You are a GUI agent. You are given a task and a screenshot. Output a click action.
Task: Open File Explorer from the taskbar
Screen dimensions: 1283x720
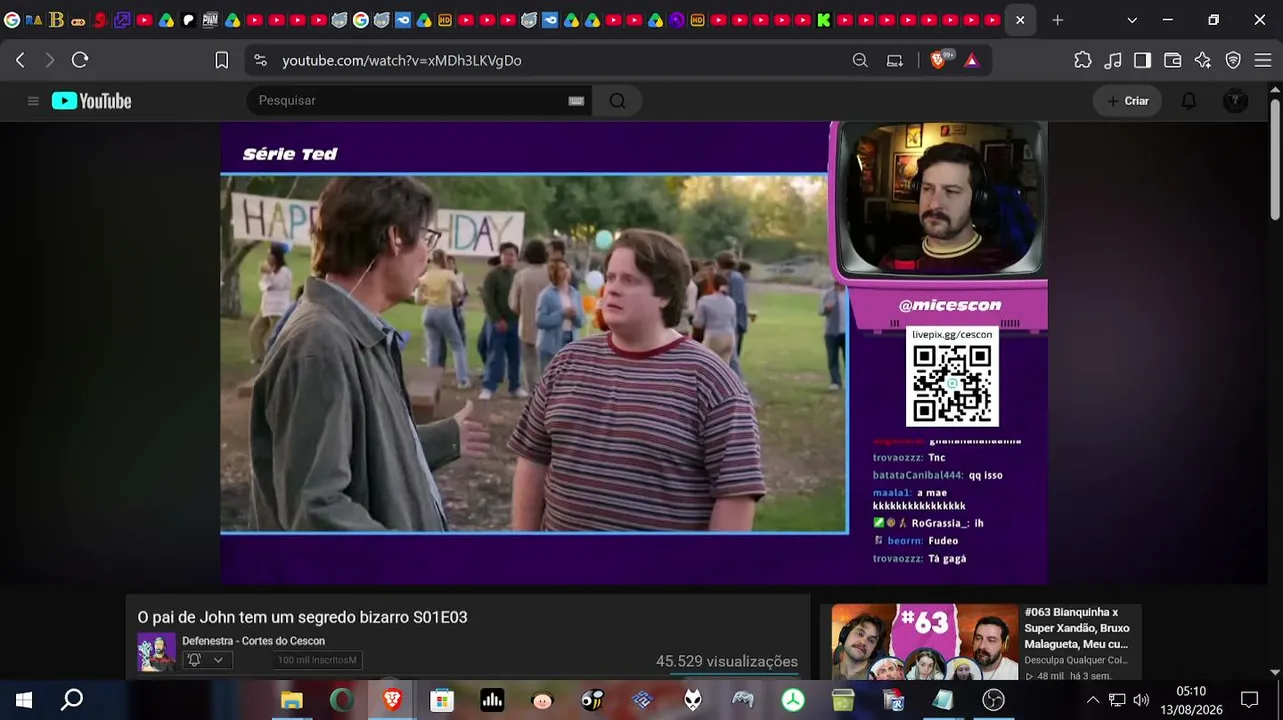[291, 700]
